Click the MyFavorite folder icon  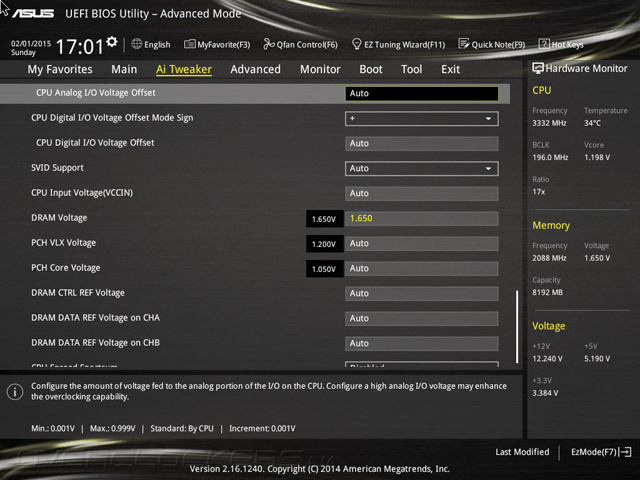pyautogui.click(x=189, y=44)
